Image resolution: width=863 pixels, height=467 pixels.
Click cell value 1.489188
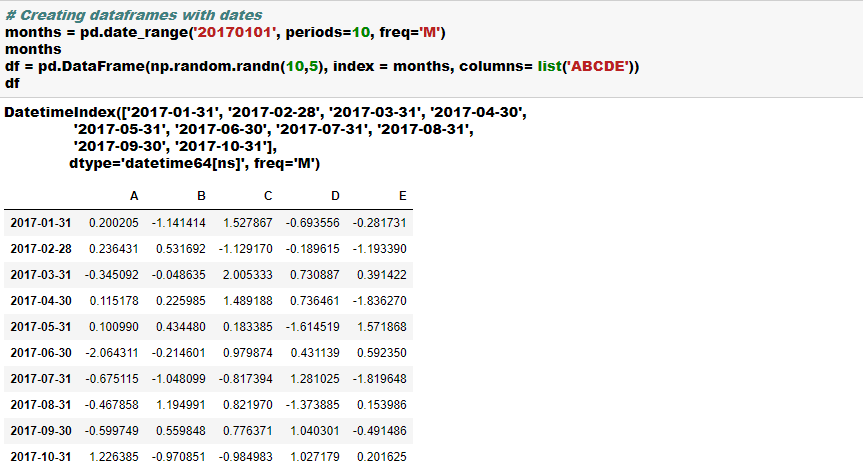point(248,301)
